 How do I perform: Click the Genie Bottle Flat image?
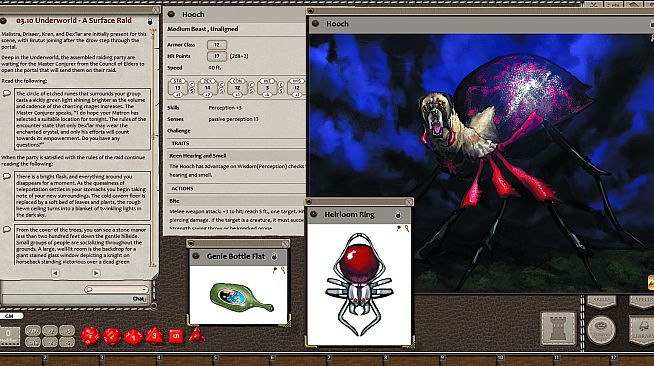point(242,297)
